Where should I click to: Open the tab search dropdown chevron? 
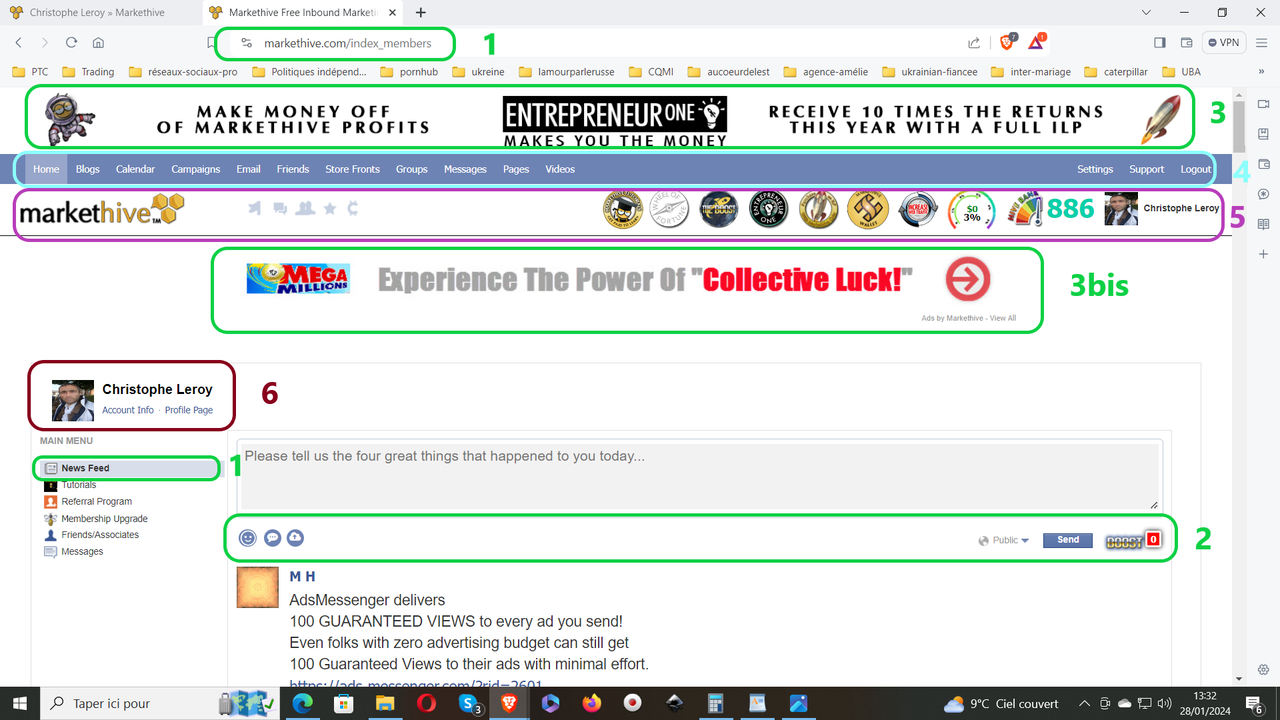click(x=1144, y=12)
